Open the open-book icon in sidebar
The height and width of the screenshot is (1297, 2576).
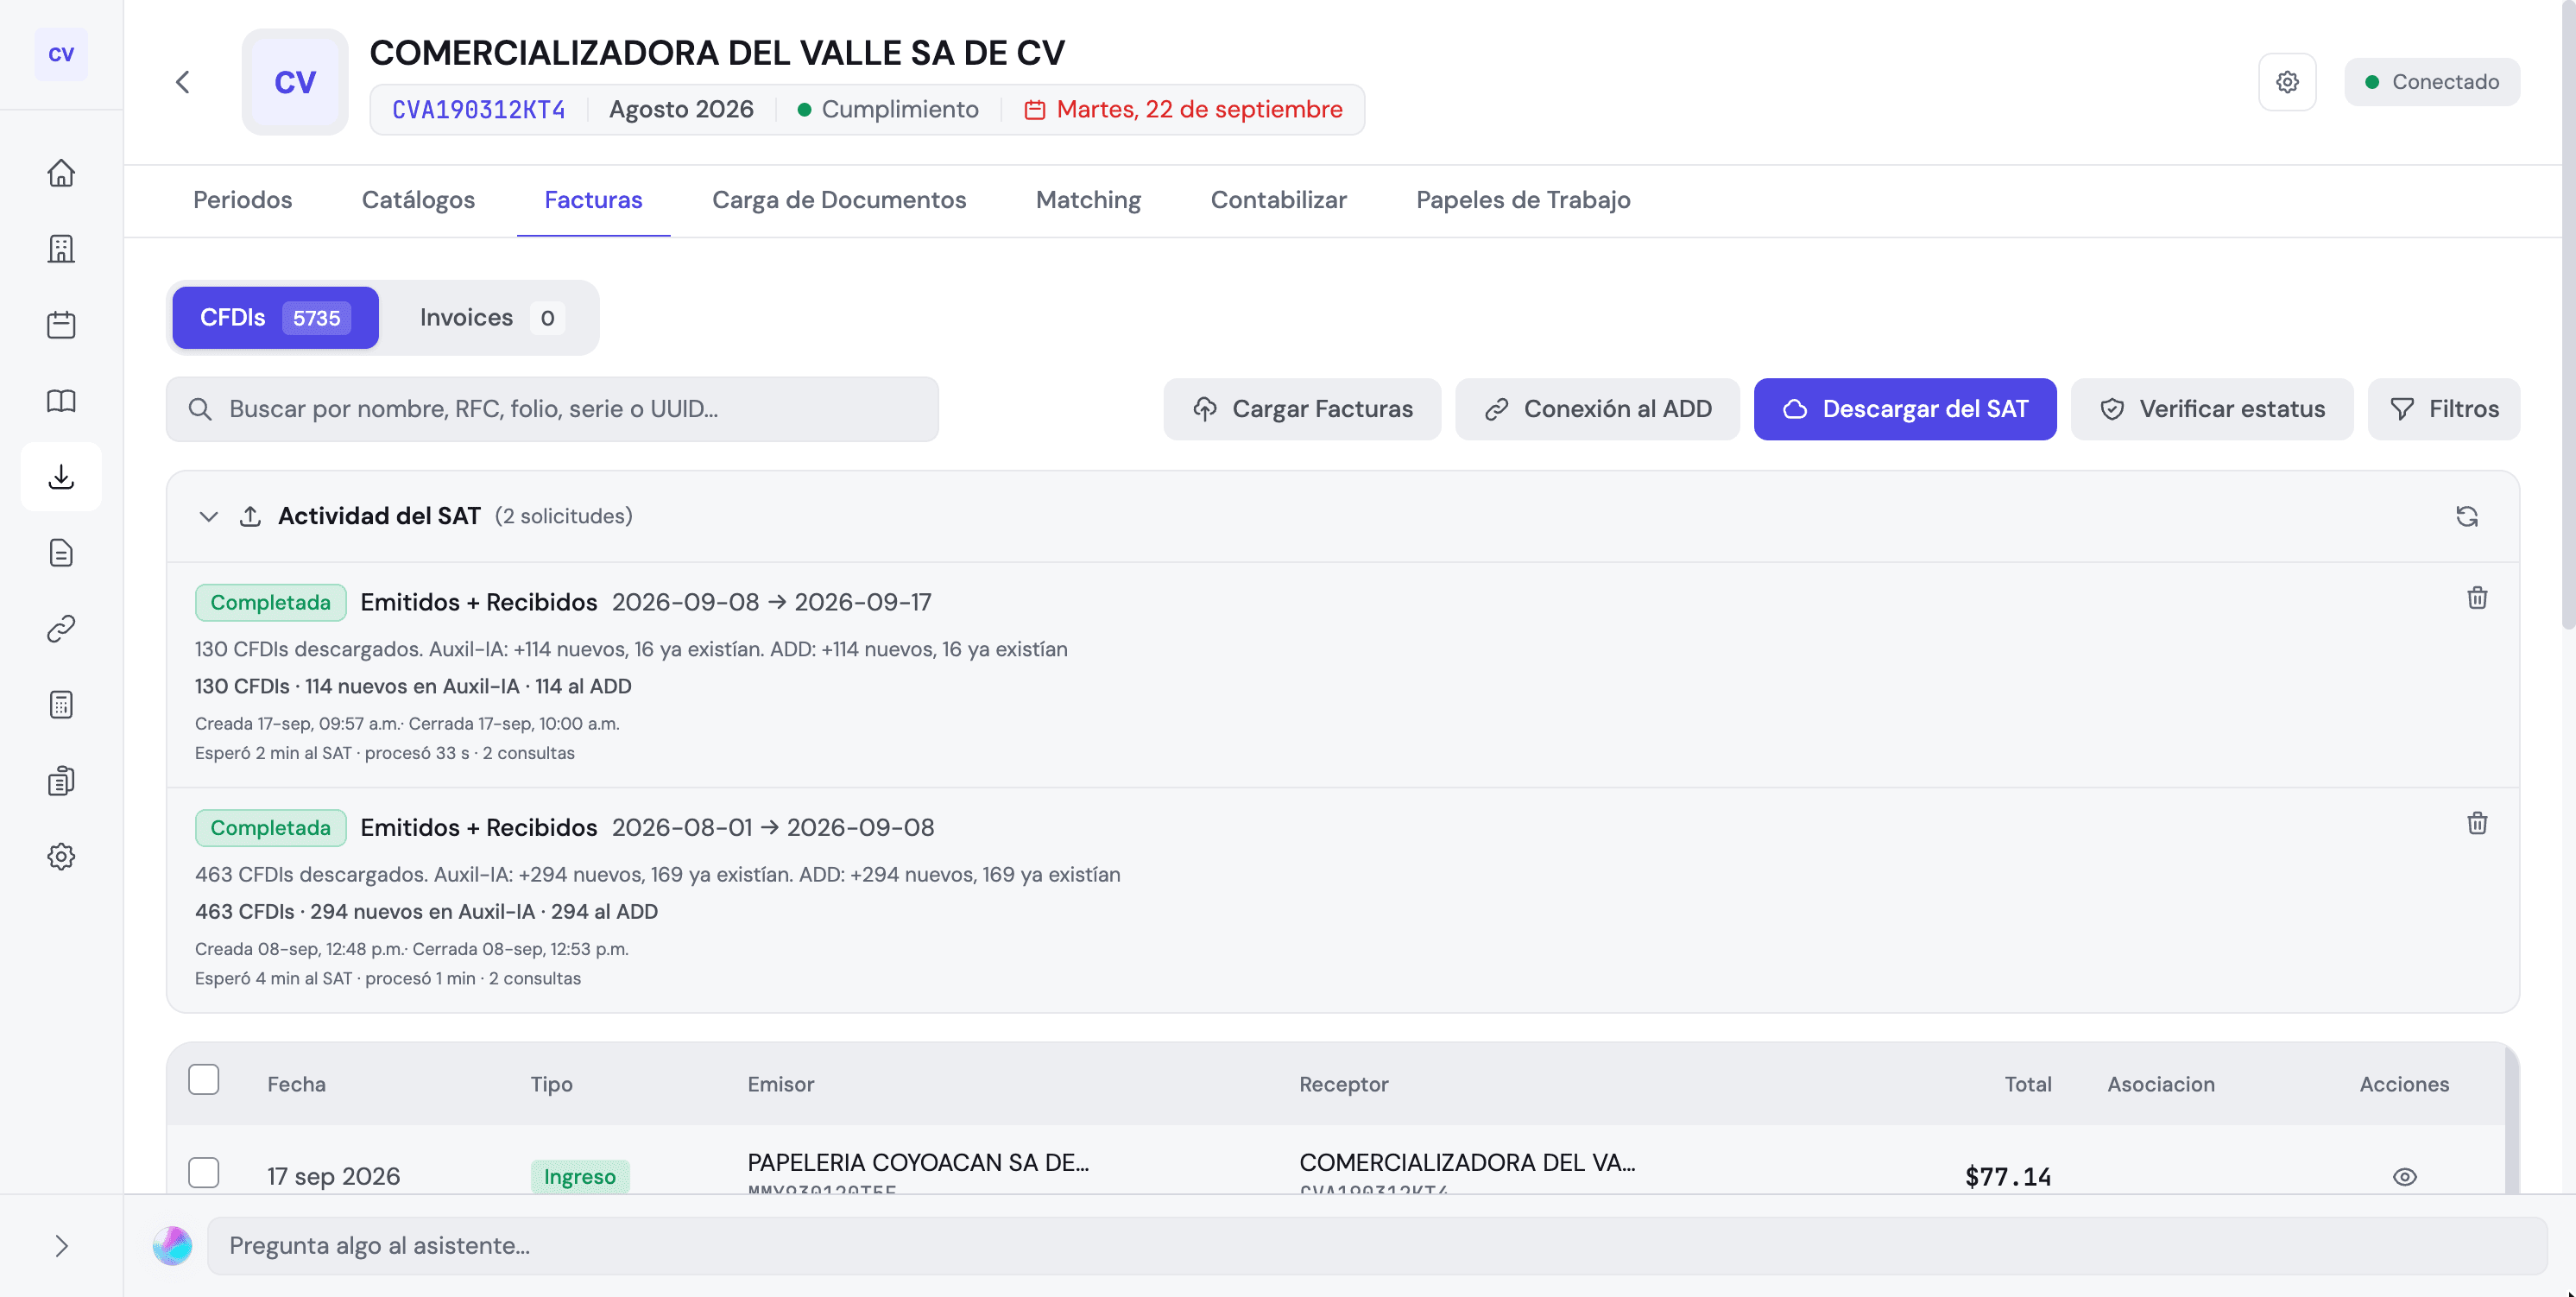click(61, 401)
